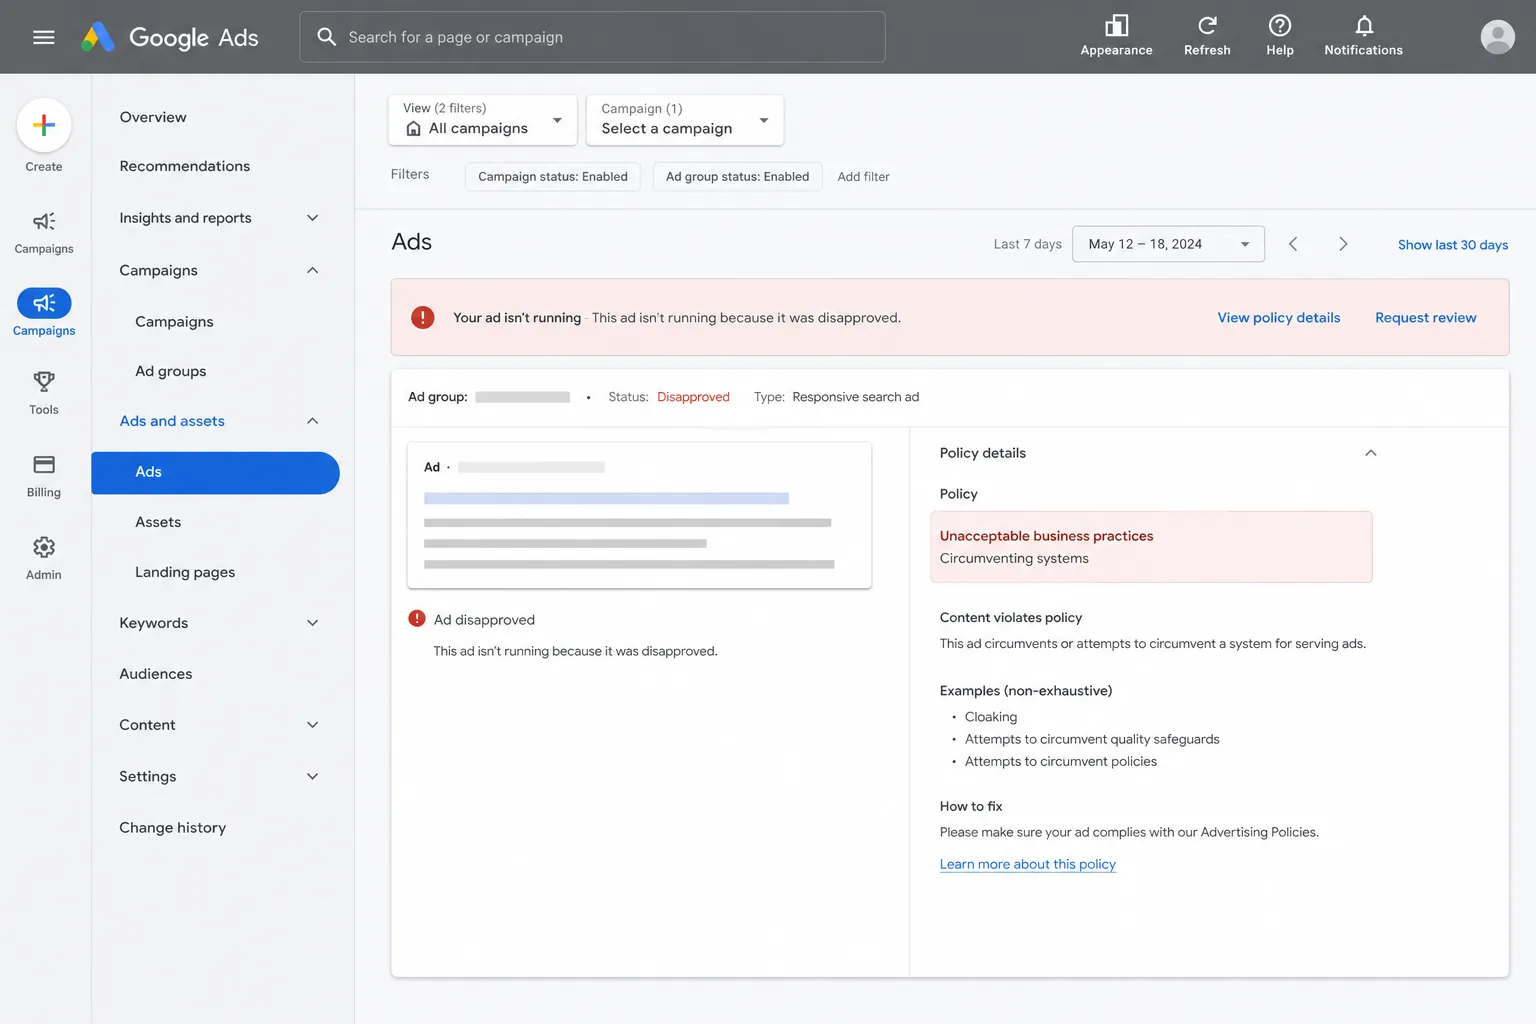Open the May 12 – 18 date dropdown

pyautogui.click(x=1168, y=244)
